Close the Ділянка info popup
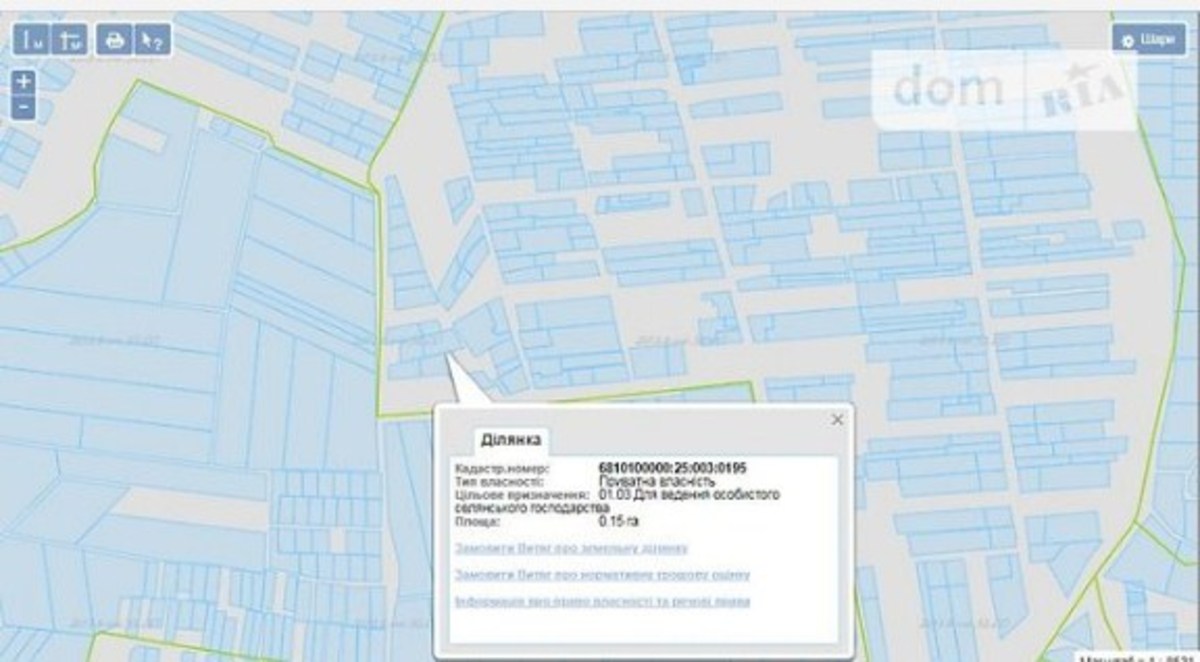The image size is (1200, 662). [838, 420]
